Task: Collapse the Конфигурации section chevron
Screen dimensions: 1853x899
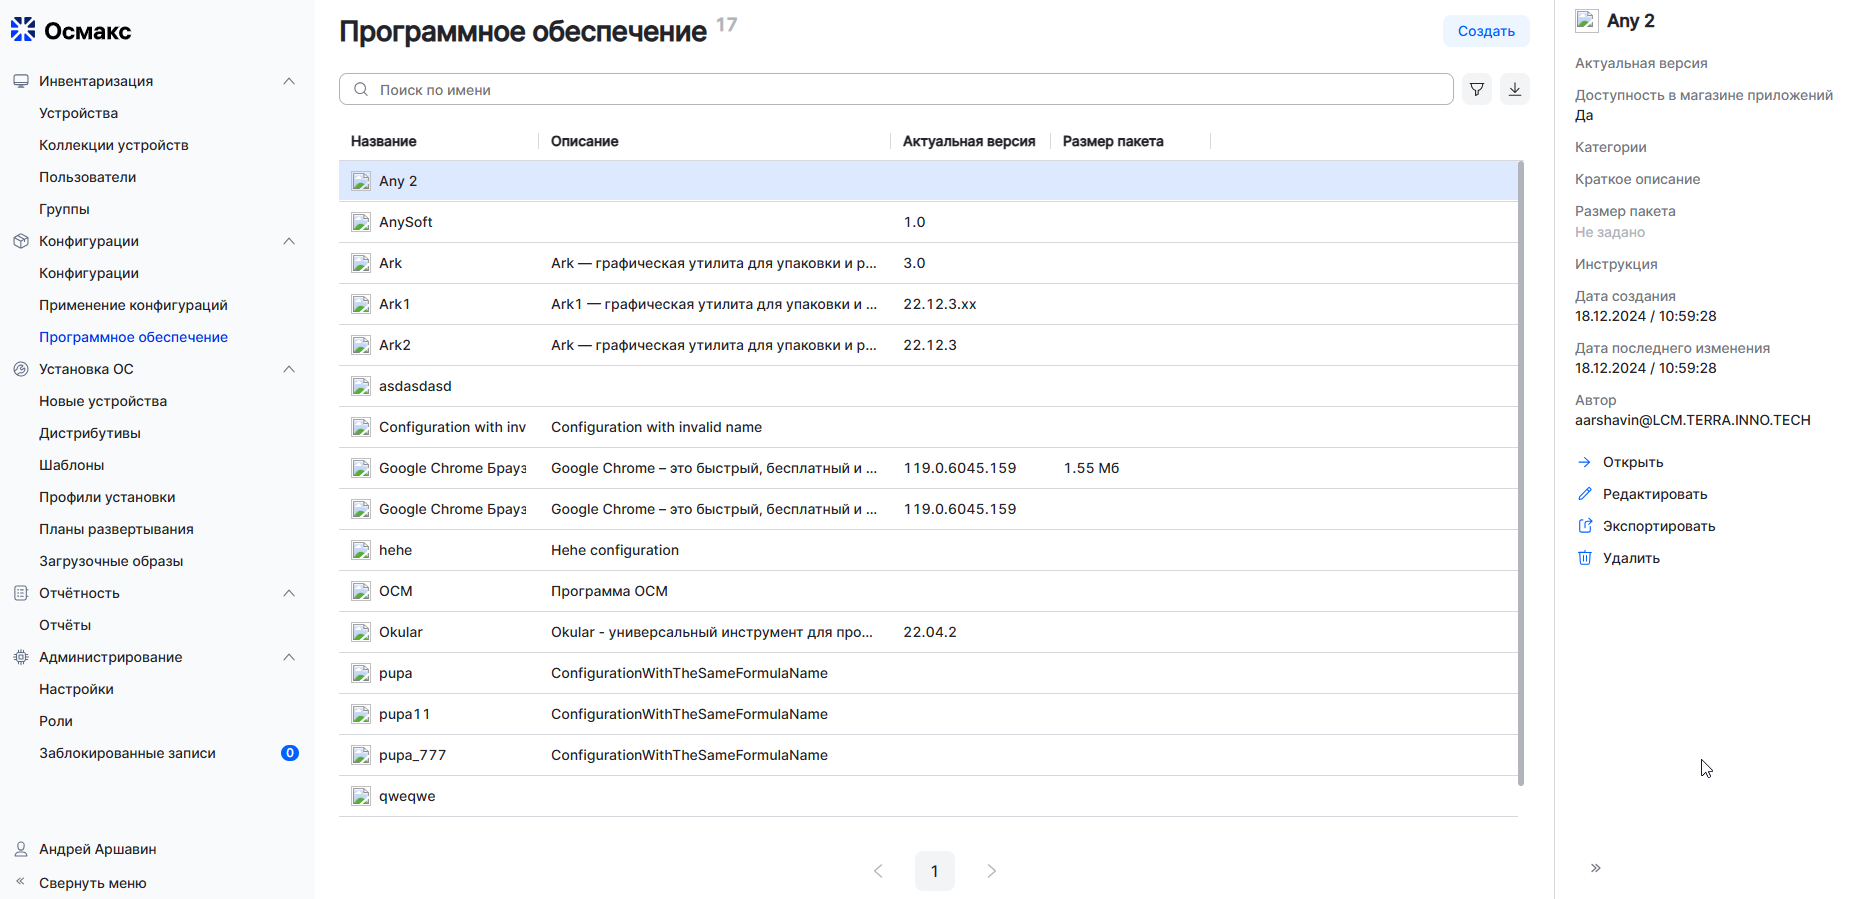Action: click(289, 241)
